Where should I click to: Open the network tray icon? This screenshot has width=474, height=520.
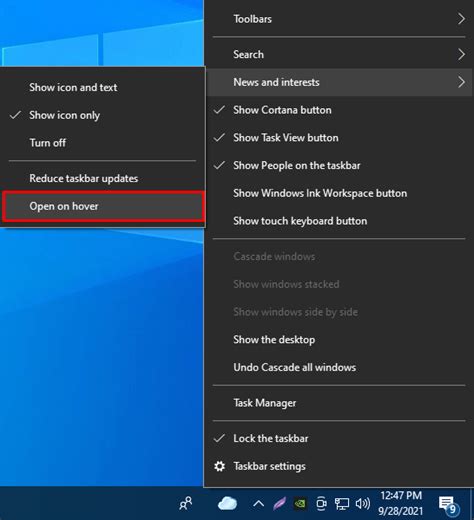click(342, 504)
